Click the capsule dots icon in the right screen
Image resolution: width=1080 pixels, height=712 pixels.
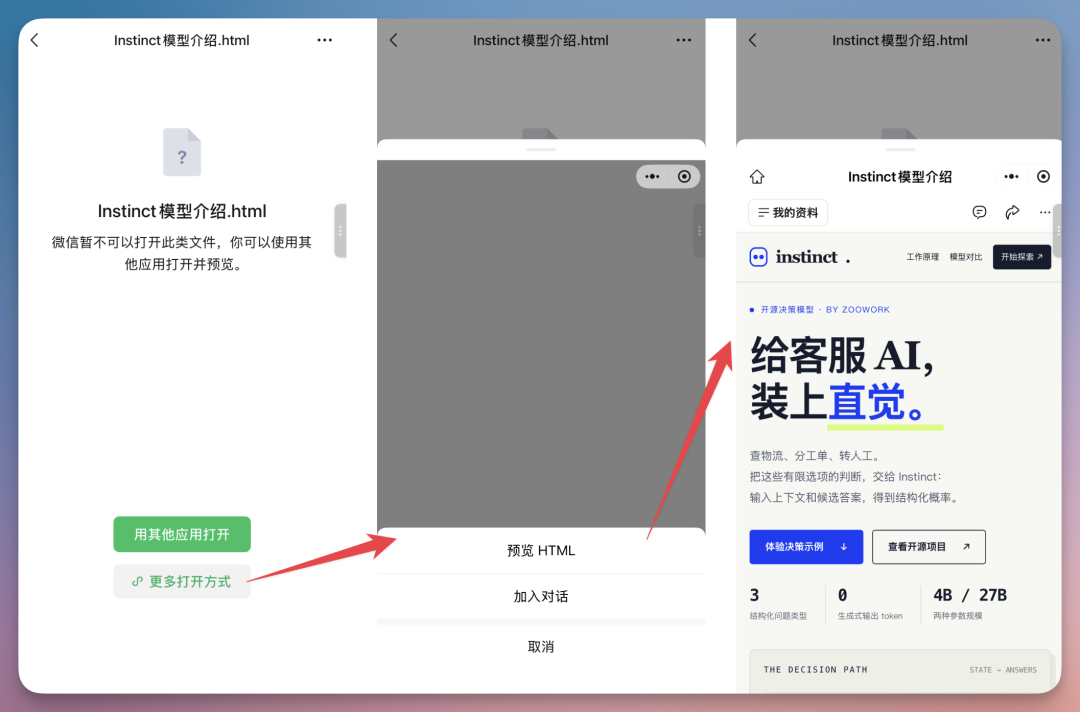click(1011, 177)
